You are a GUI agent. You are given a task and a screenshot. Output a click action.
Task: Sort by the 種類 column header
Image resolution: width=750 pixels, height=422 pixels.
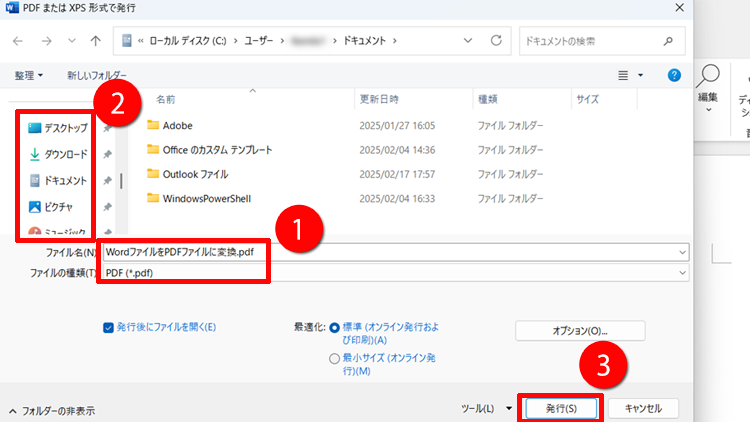(x=487, y=99)
